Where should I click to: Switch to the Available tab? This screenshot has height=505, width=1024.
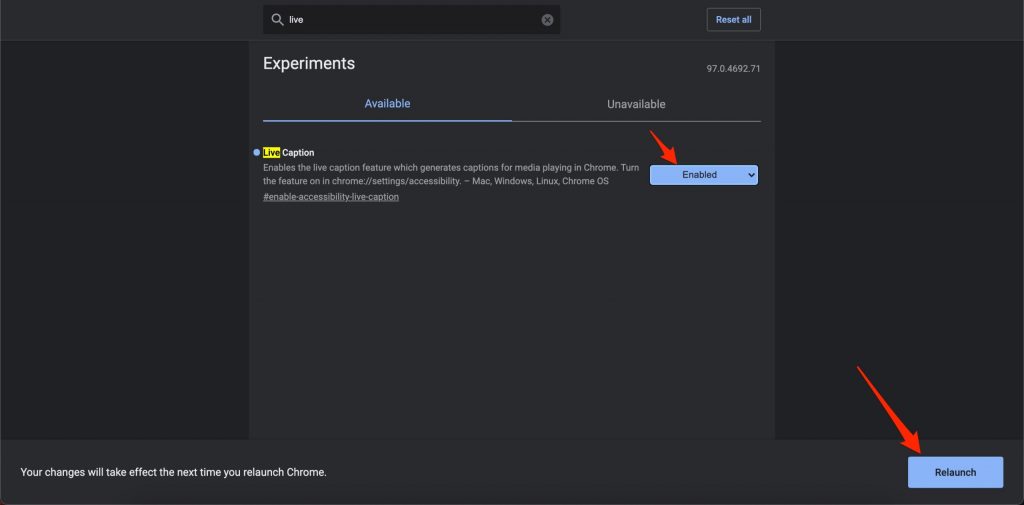[387, 104]
